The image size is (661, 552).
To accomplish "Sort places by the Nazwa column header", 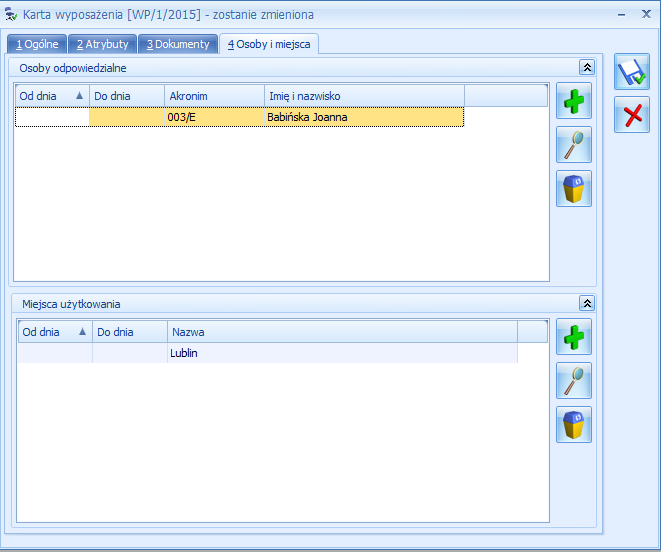I will [342, 332].
